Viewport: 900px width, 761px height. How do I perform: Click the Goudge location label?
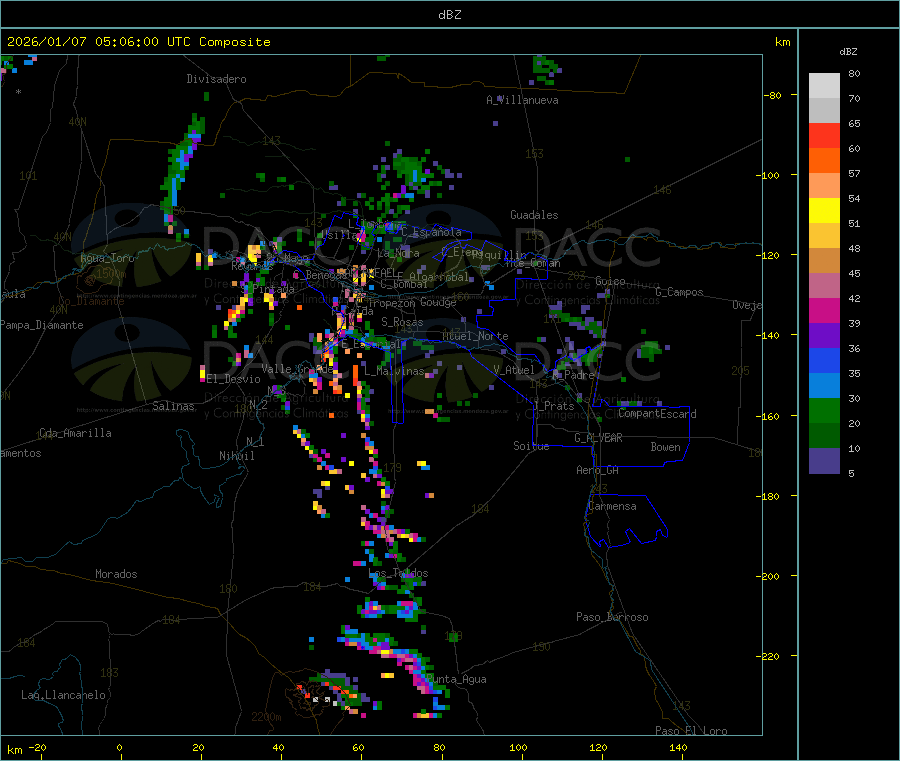(438, 302)
